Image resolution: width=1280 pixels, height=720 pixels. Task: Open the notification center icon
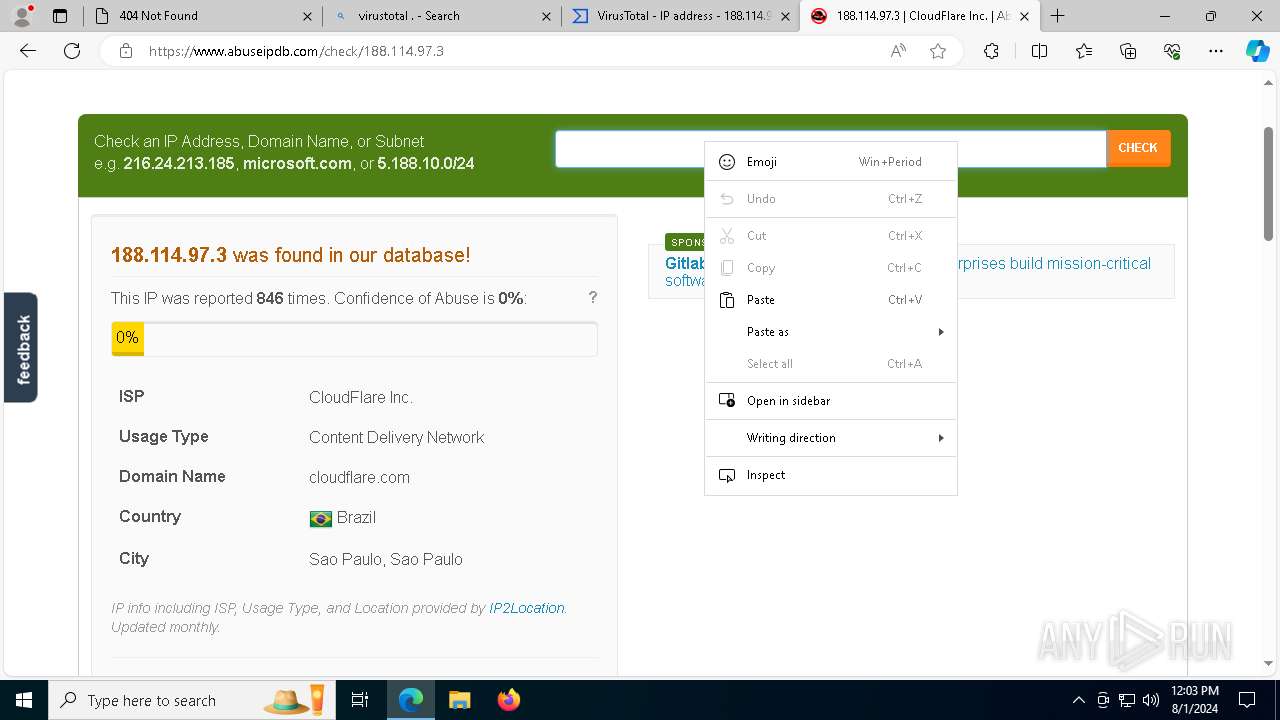pos(1247,700)
